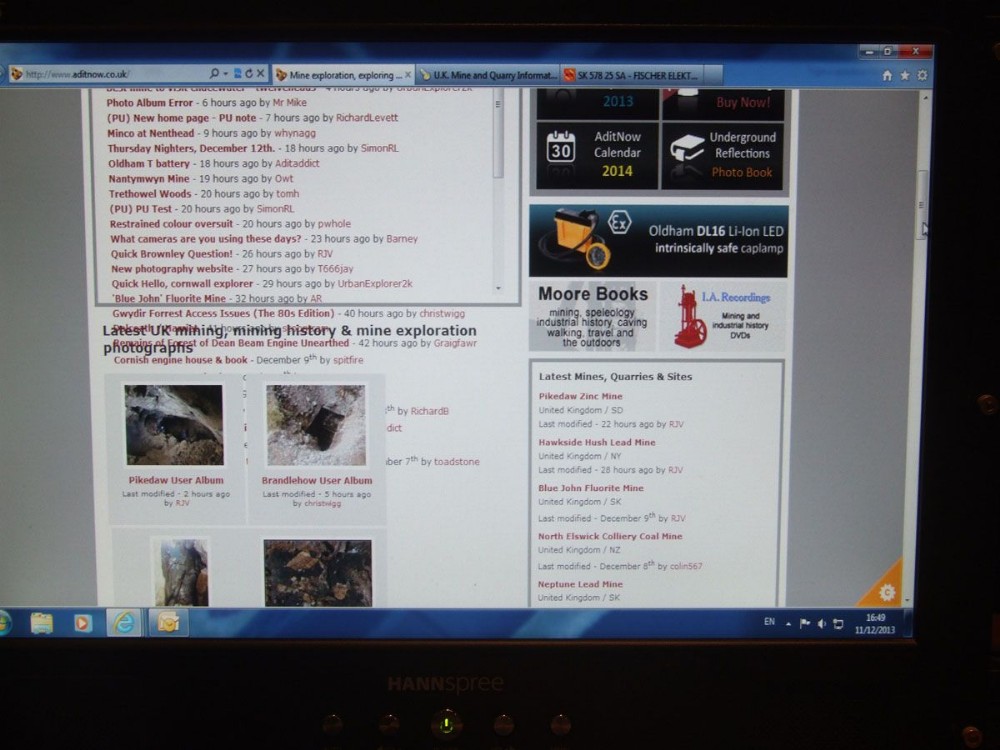Open the Pikedaw Zinc Mine link
This screenshot has width=1000, height=750.
pyautogui.click(x=580, y=396)
